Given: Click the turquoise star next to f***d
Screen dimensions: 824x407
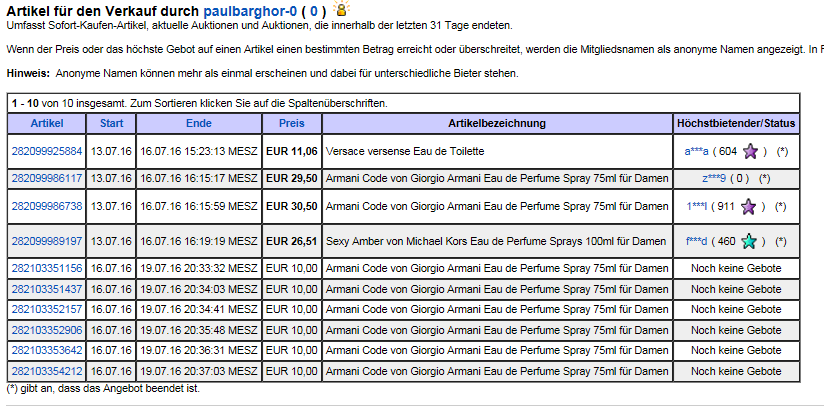Looking at the screenshot, I should coord(749,242).
